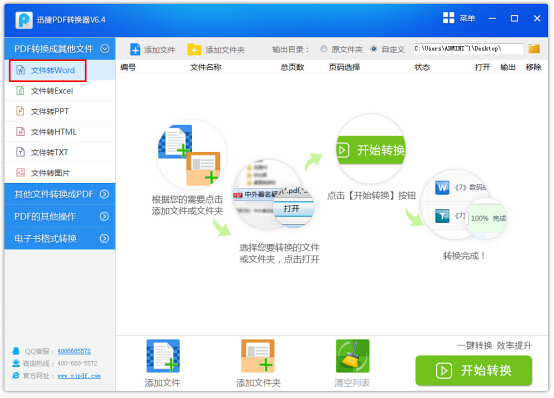Click the output directory path field
Image resolution: width=554 pixels, height=398 pixels.
pos(468,49)
